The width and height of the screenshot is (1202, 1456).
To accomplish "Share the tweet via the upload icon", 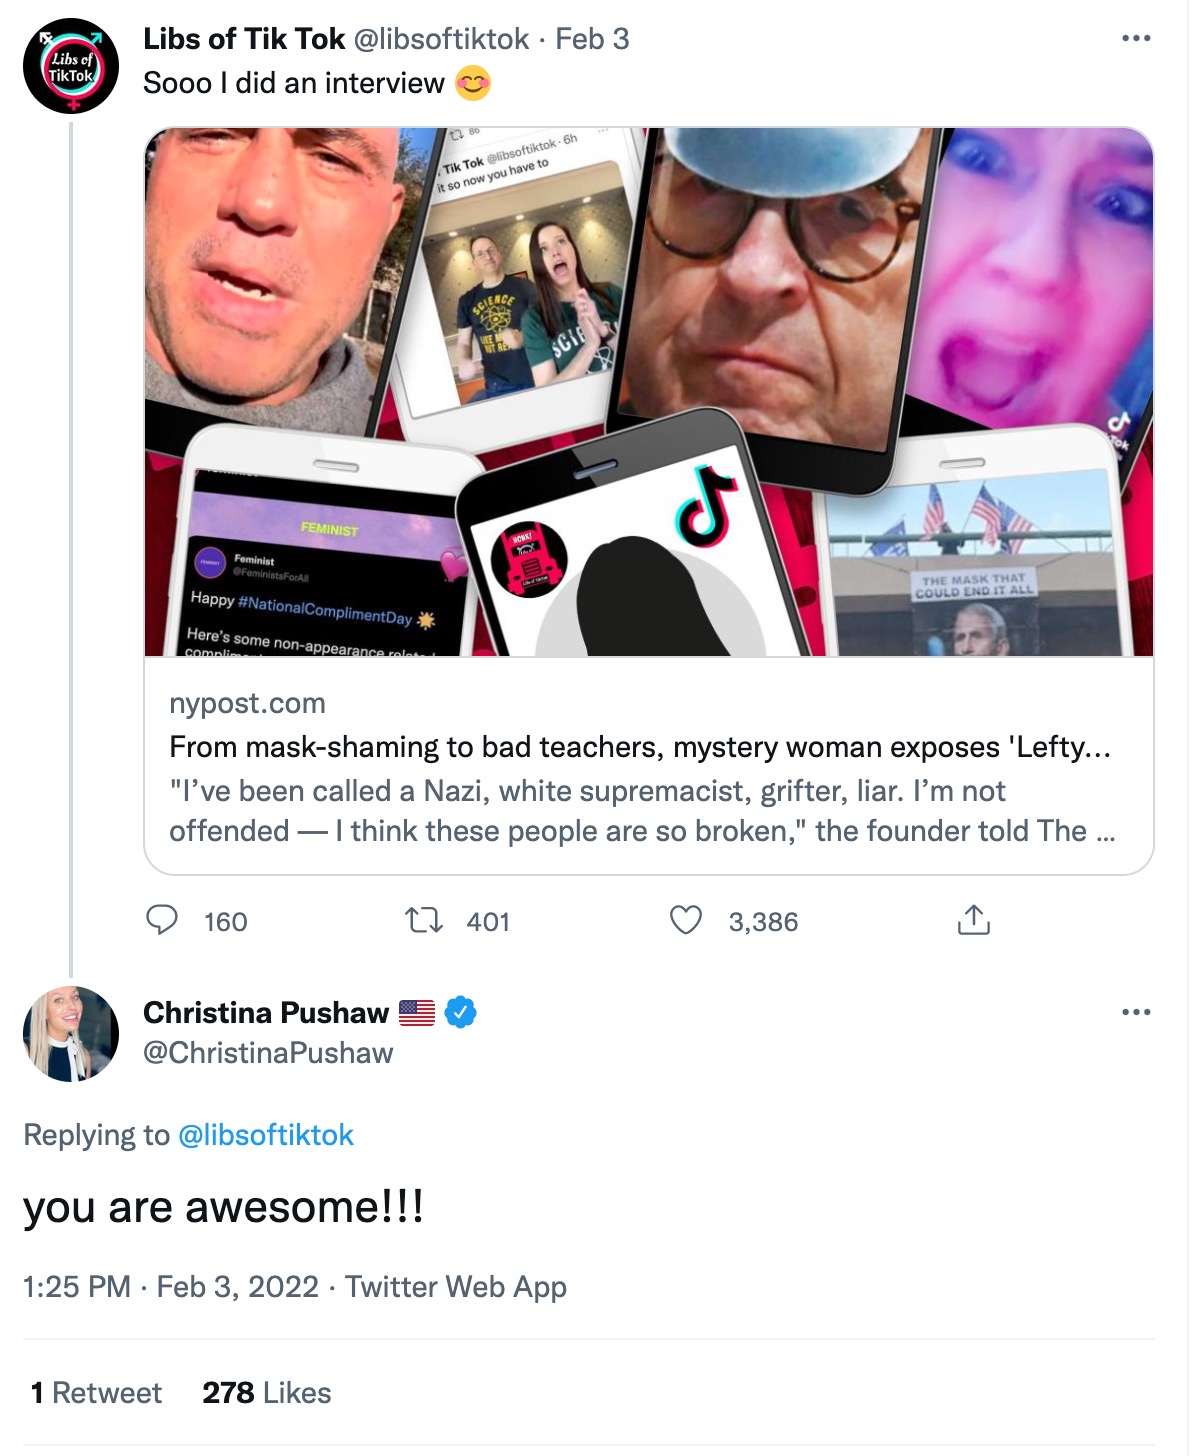I will point(973,920).
